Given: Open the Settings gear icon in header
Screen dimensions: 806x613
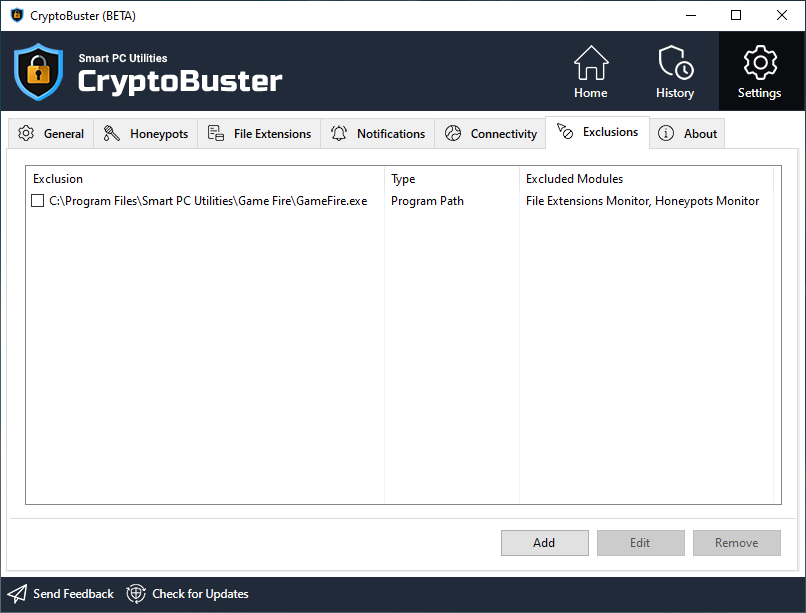Looking at the screenshot, I should [x=760, y=63].
